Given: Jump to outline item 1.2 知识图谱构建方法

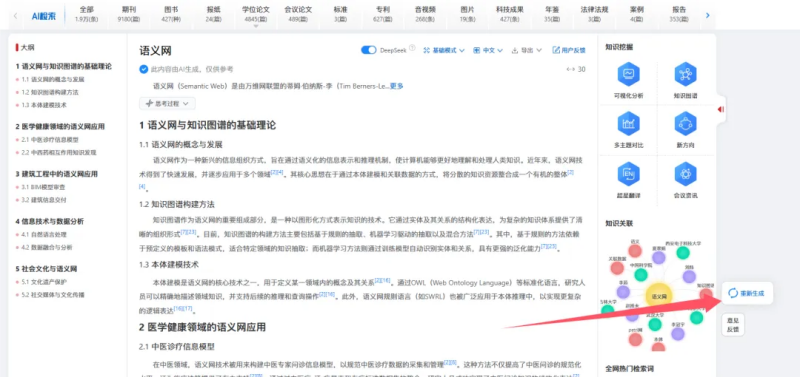Looking at the screenshot, I should point(50,92).
